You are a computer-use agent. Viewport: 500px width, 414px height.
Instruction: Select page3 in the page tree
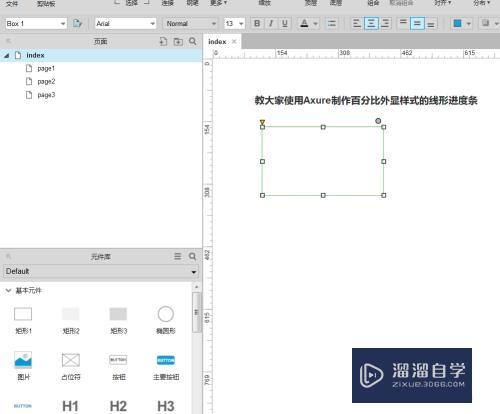click(46, 95)
